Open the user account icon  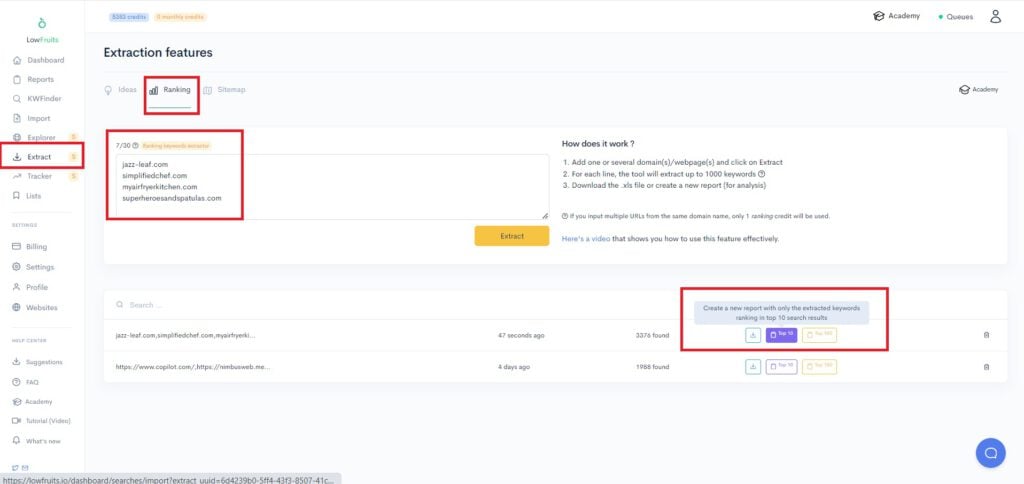tap(994, 16)
